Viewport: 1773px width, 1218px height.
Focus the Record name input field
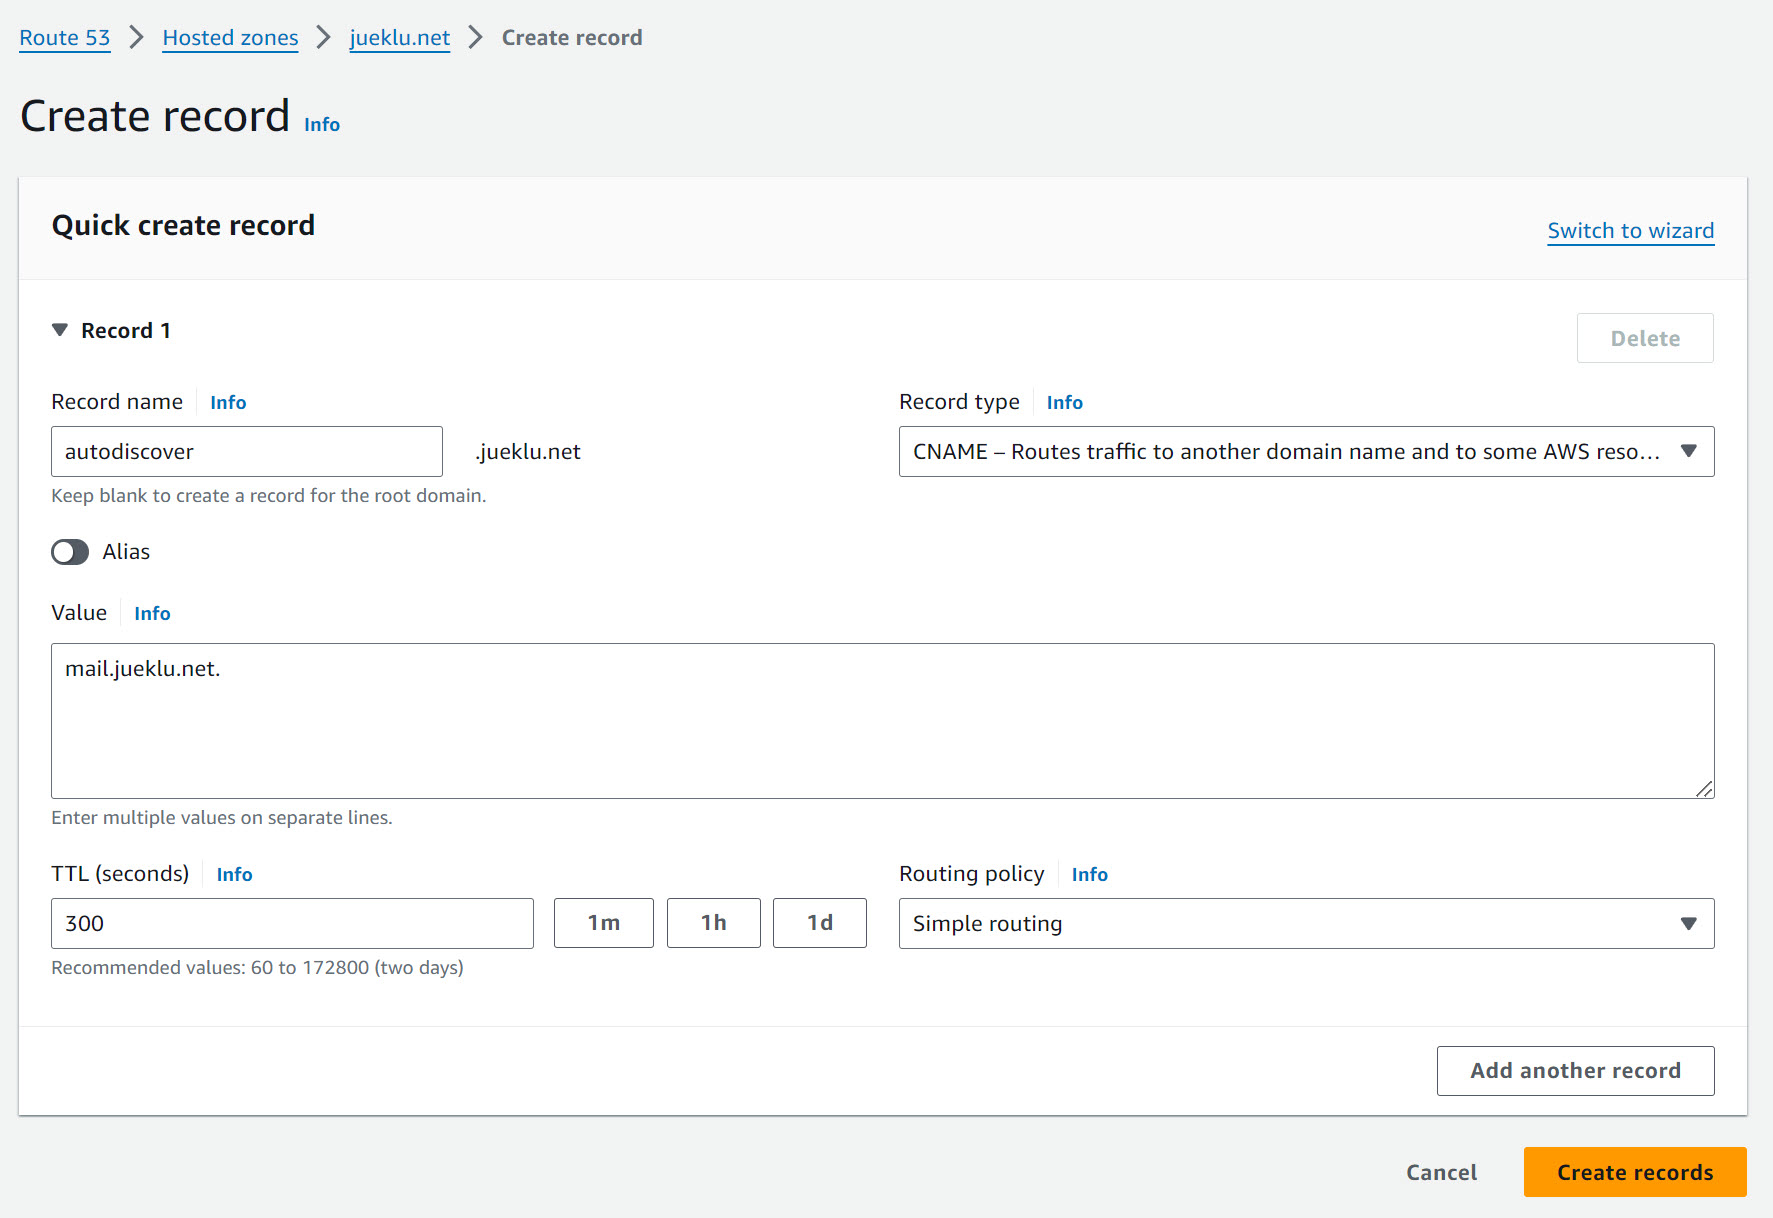[246, 452]
